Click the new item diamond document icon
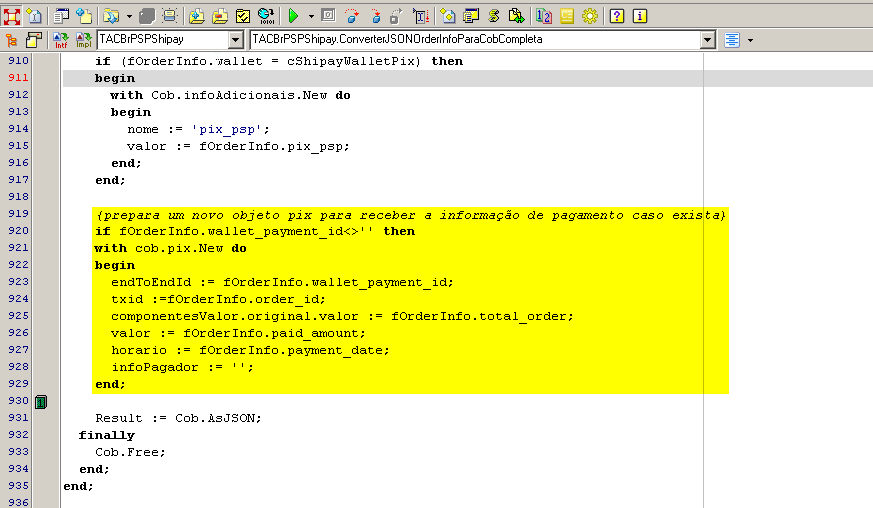This screenshot has width=873, height=508. [448, 16]
